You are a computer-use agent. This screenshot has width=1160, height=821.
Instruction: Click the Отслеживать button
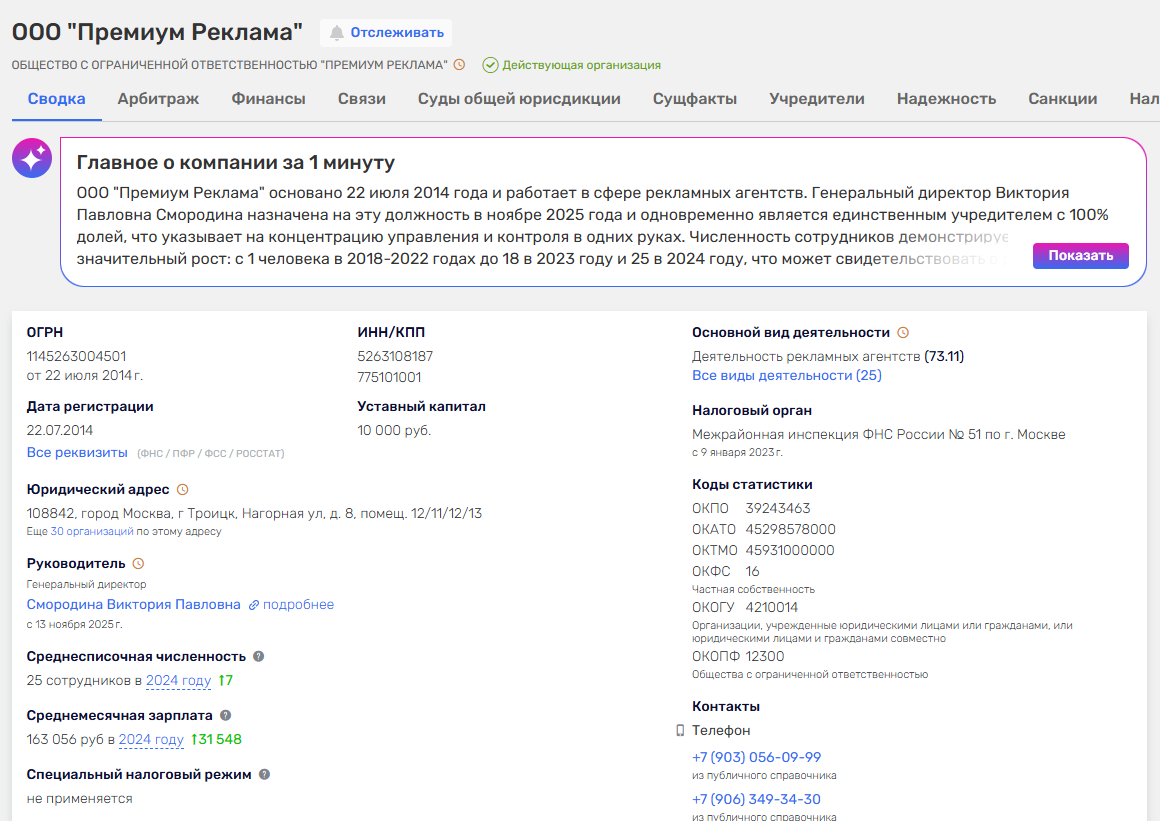pos(385,33)
